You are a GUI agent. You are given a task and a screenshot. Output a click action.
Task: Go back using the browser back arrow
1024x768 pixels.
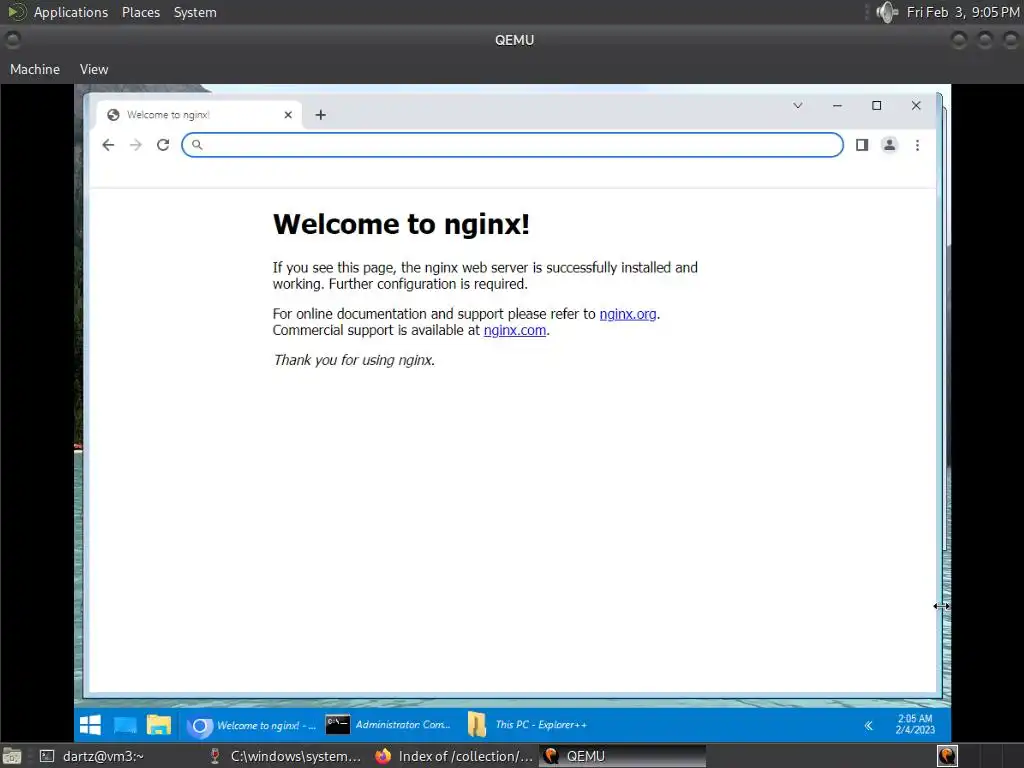coord(108,145)
